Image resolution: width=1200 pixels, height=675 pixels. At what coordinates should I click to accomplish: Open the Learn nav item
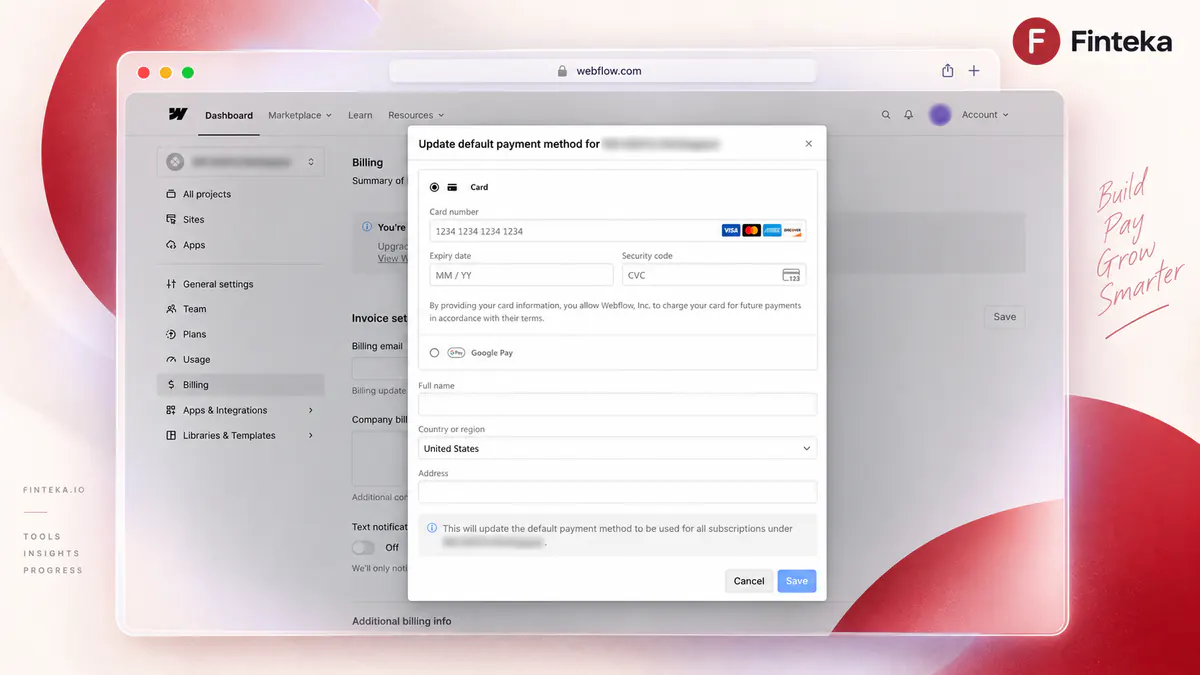(x=360, y=115)
